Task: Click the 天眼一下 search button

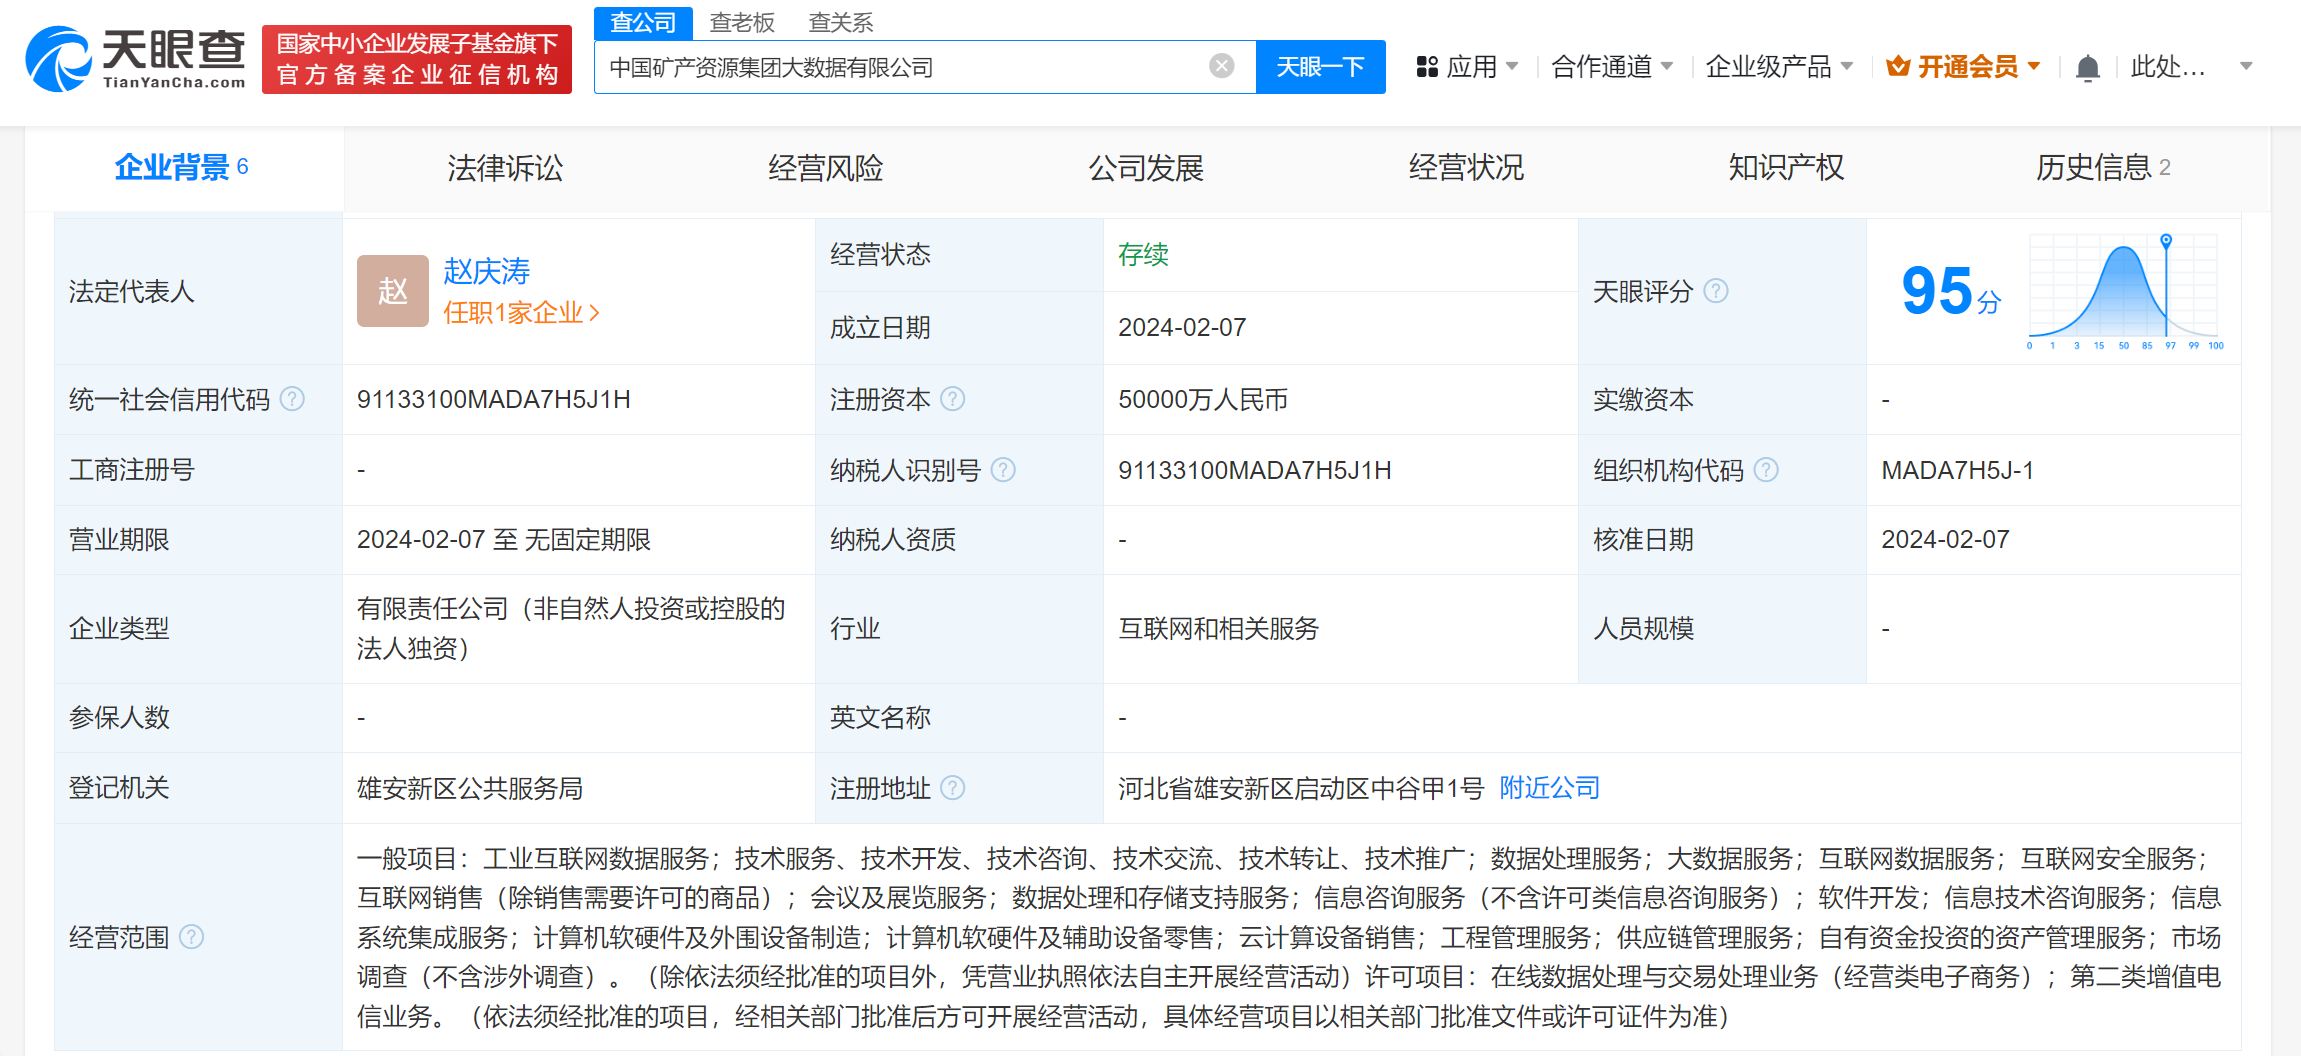Action: point(1320,67)
